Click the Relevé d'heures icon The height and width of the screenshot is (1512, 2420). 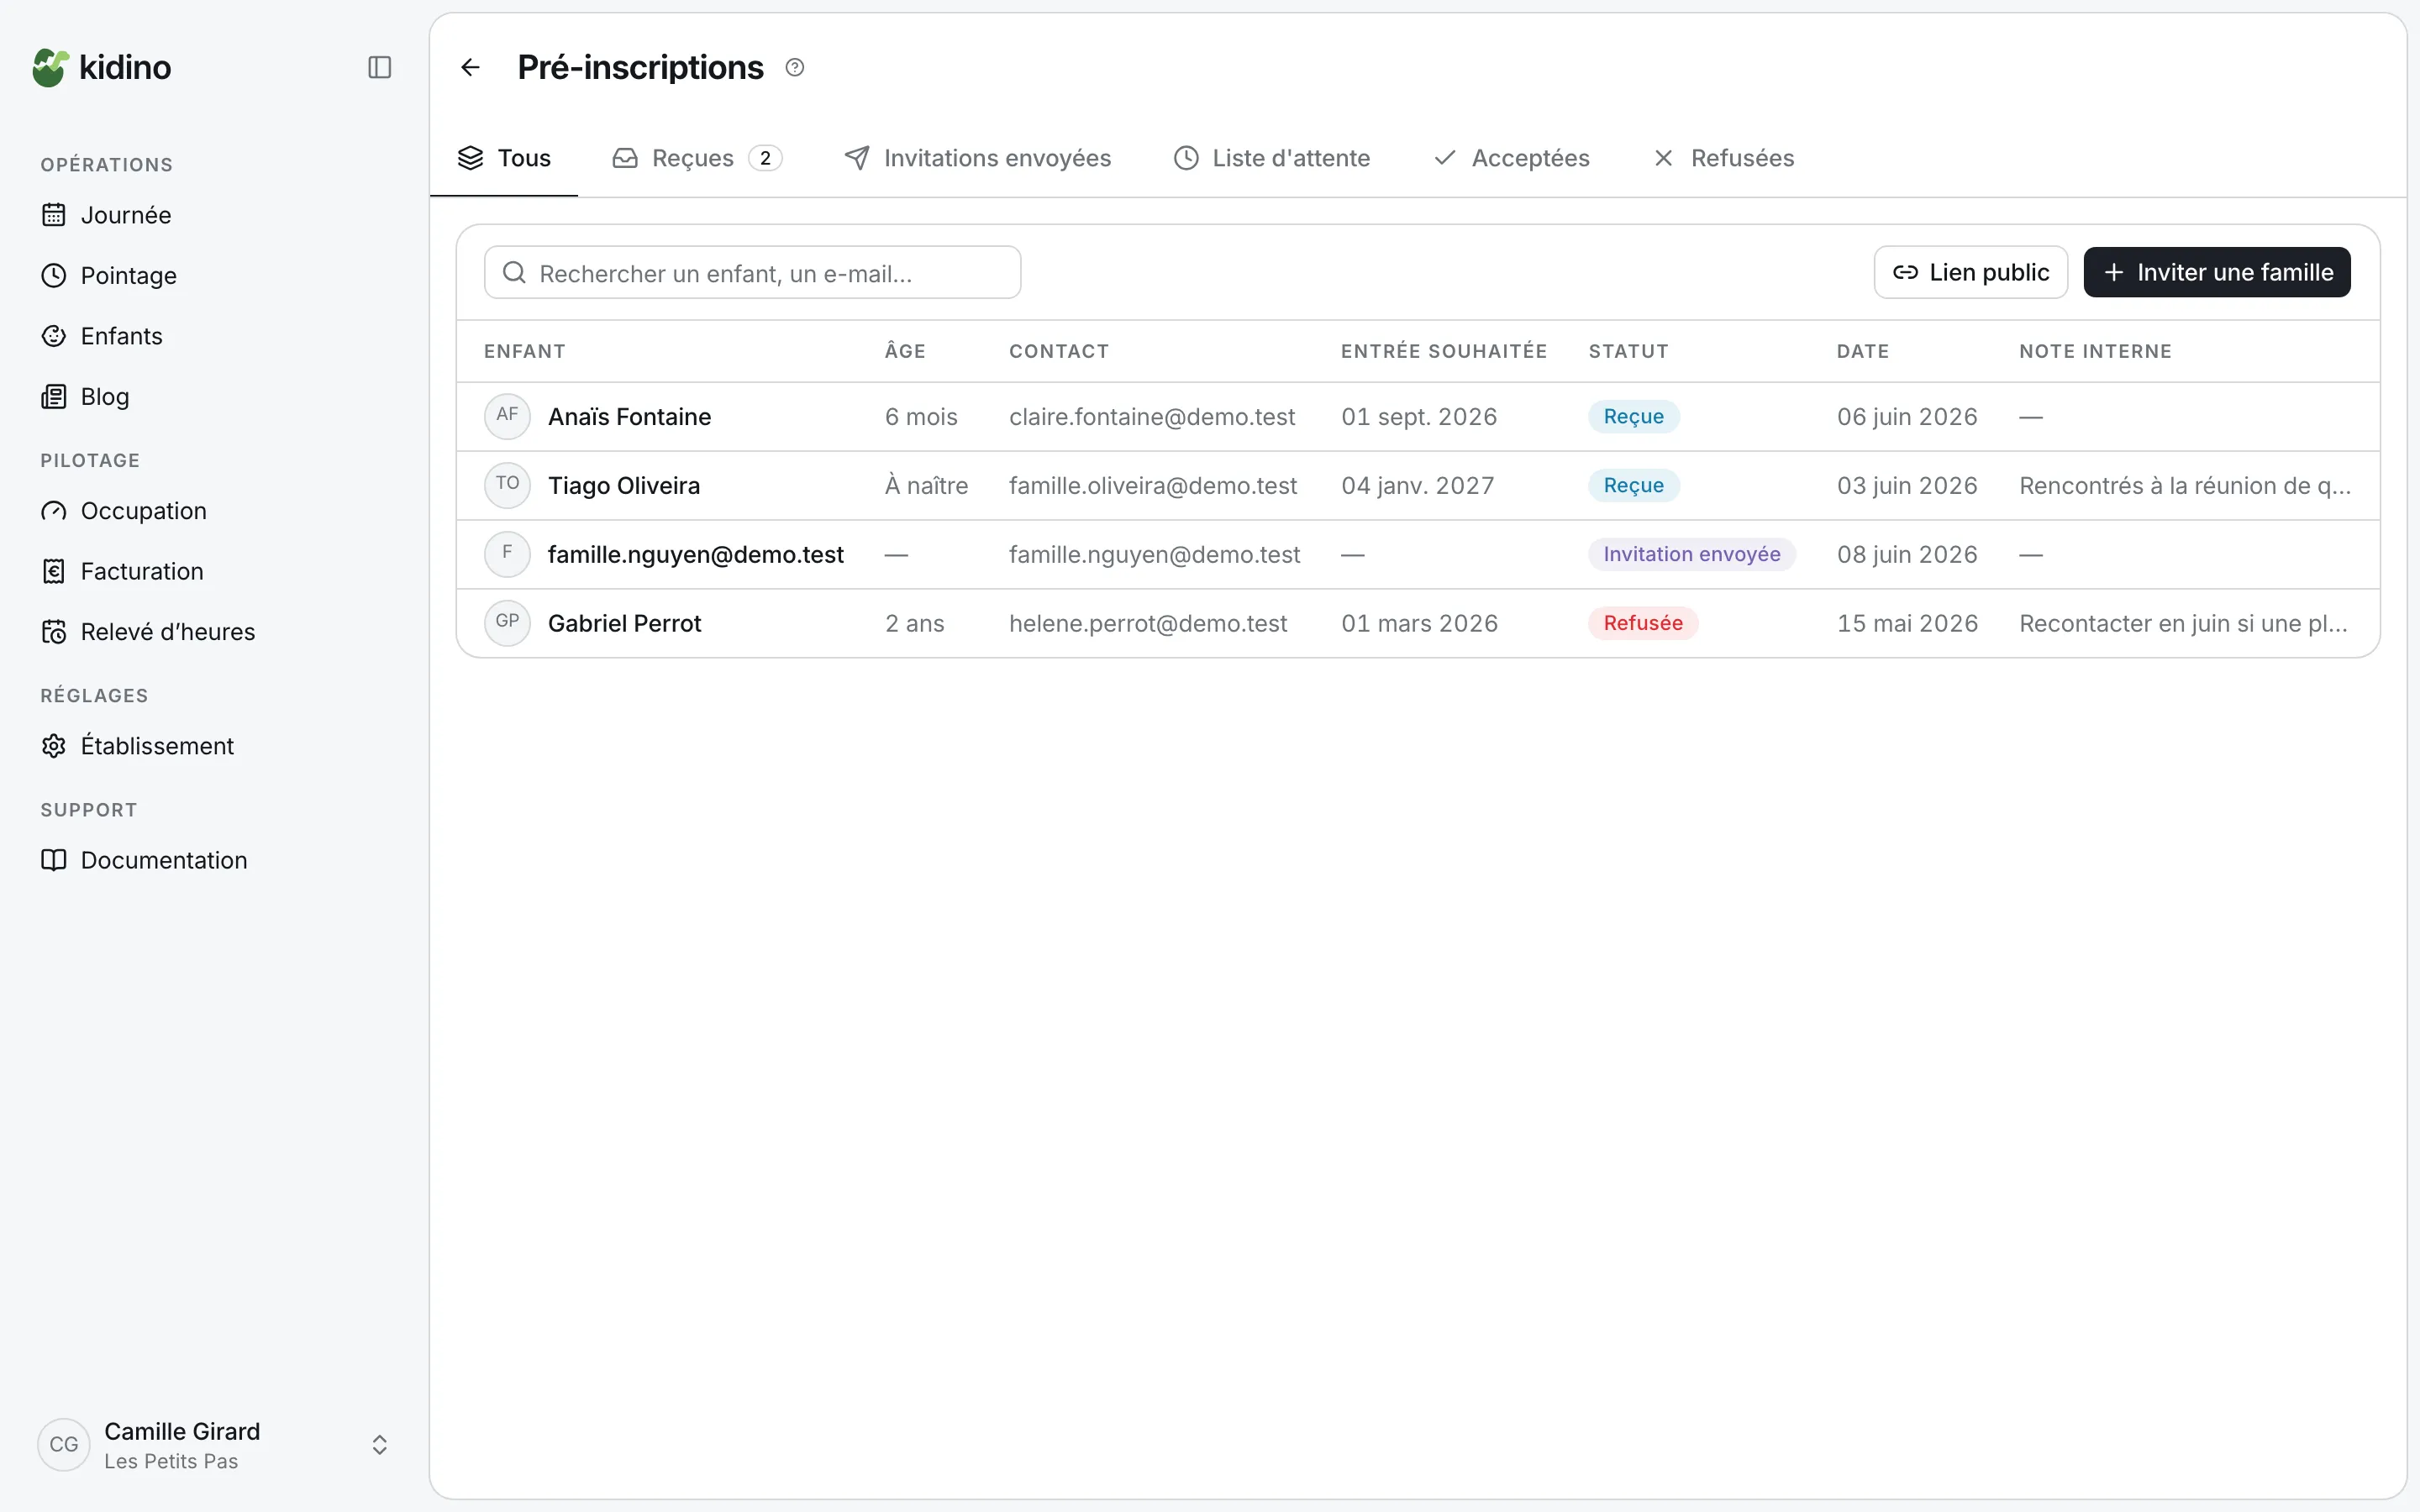[x=54, y=632]
